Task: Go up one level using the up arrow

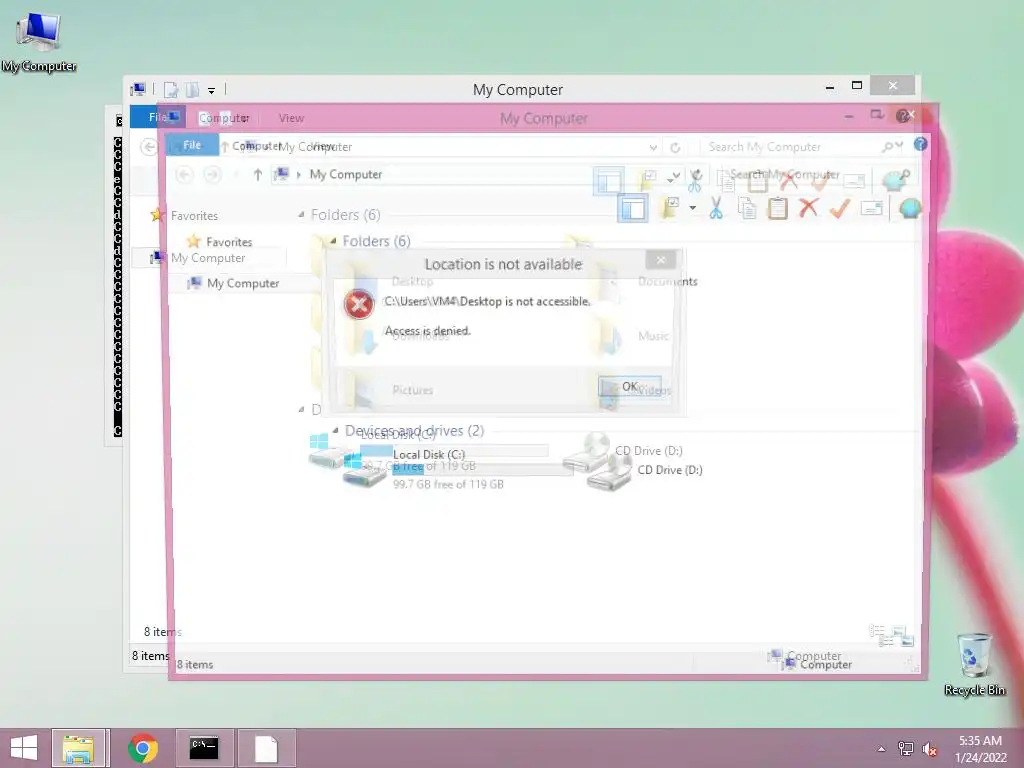Action: point(257,174)
